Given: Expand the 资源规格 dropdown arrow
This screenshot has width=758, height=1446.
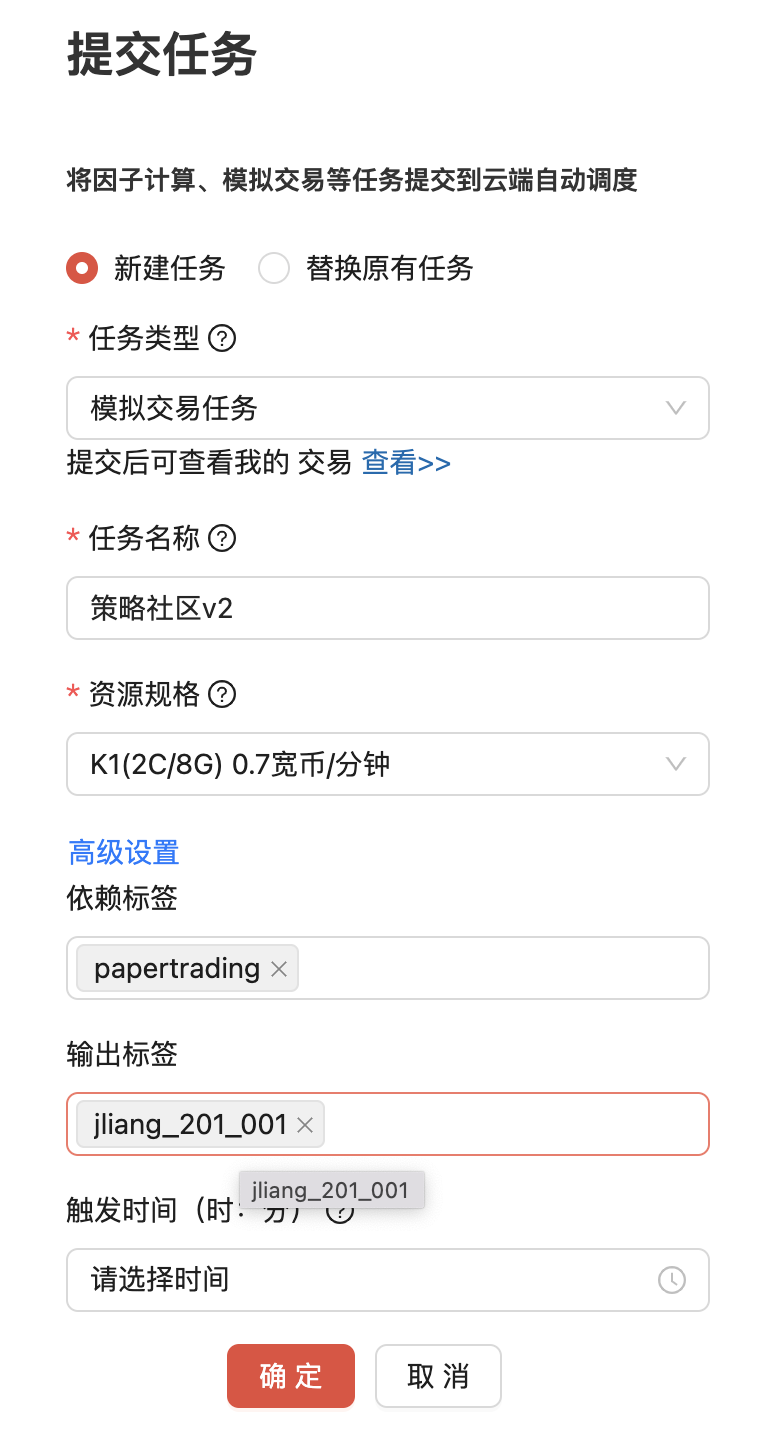Looking at the screenshot, I should click(x=676, y=765).
